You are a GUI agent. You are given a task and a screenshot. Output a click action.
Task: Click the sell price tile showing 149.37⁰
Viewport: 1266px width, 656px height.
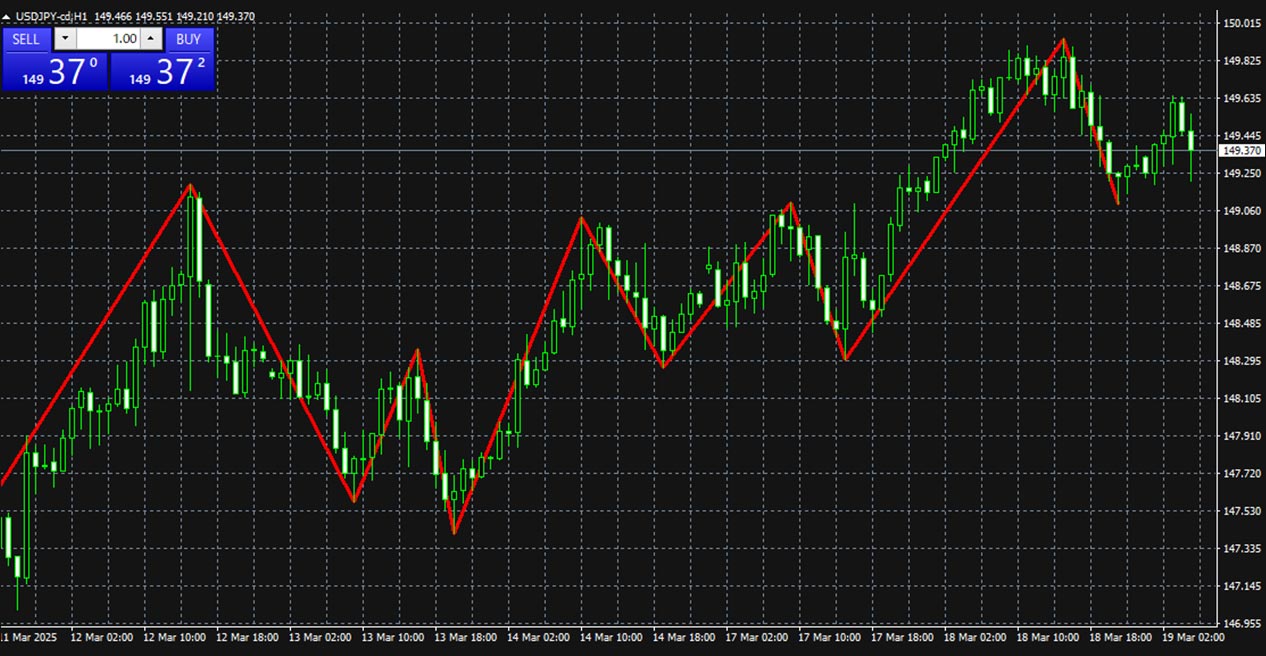pyautogui.click(x=54, y=72)
